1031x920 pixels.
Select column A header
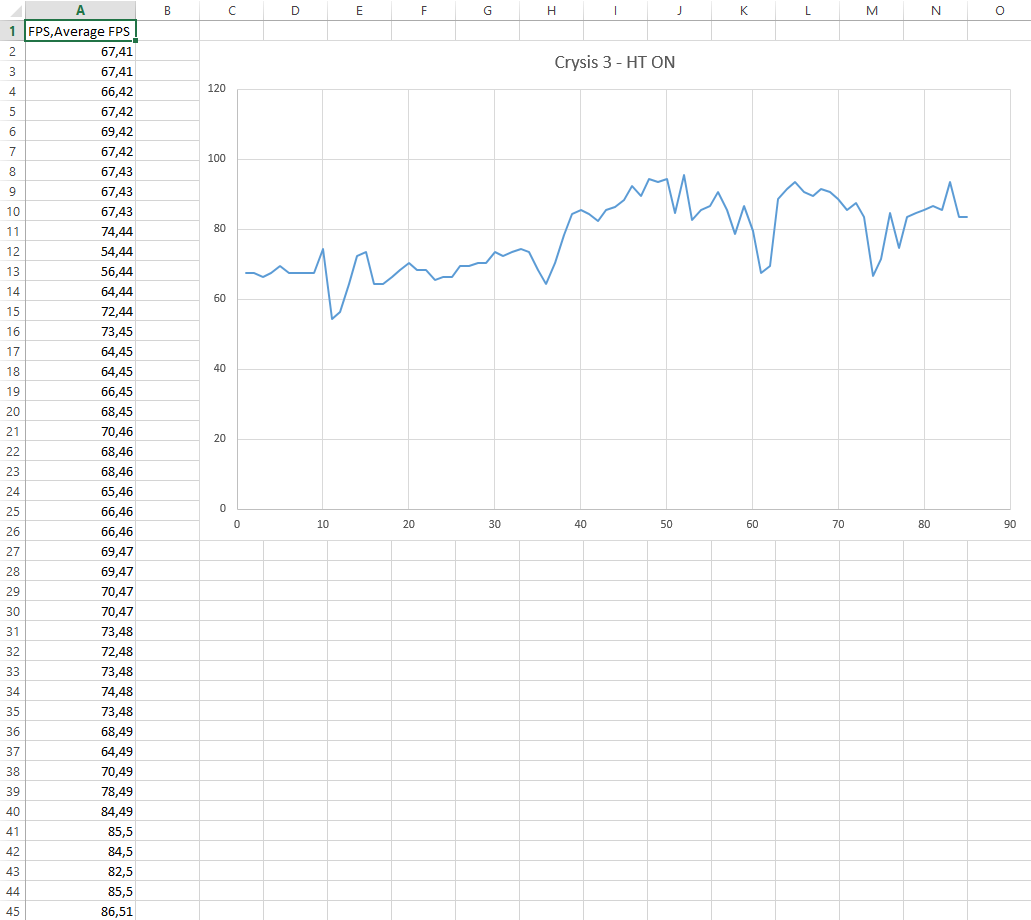(x=81, y=10)
